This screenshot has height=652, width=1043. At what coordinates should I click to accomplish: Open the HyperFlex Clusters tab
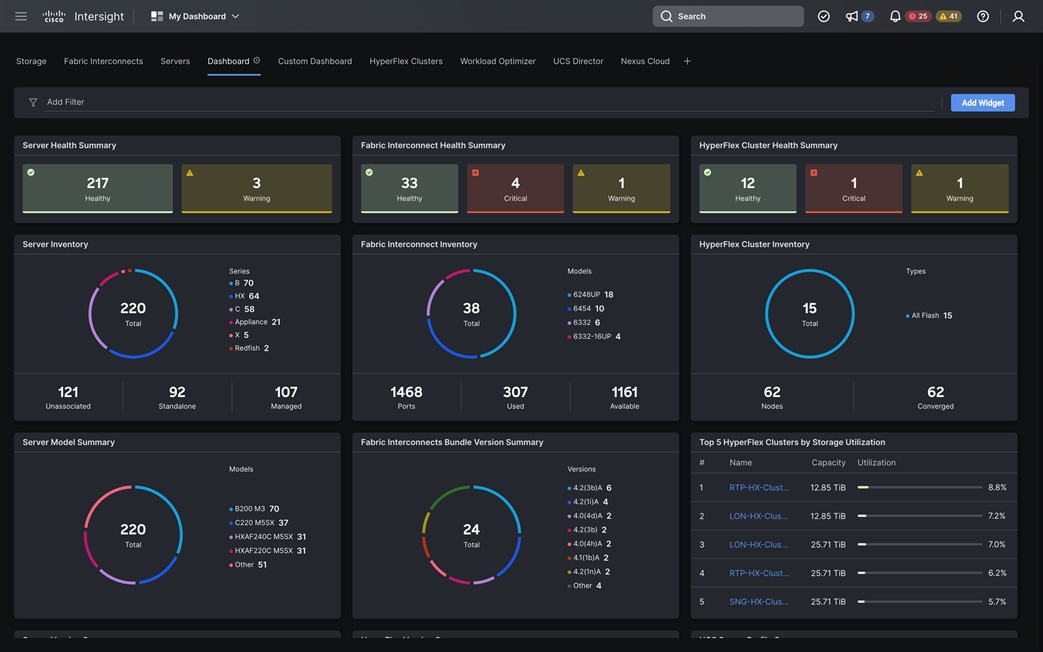tap(406, 61)
